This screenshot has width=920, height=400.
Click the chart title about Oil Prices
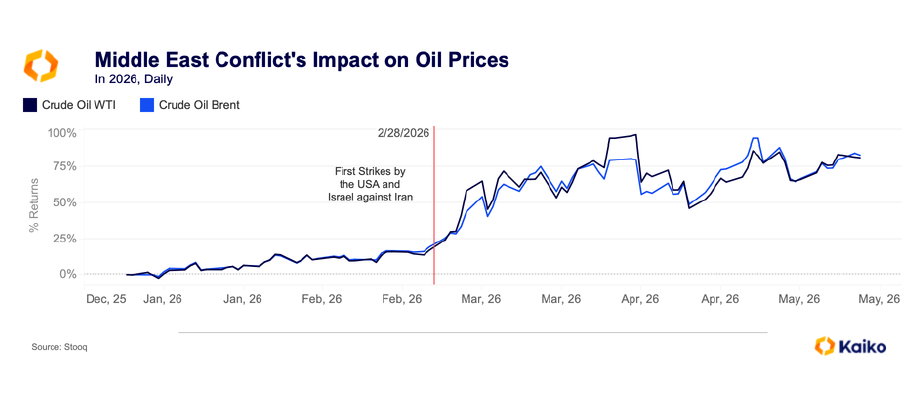[x=302, y=60]
